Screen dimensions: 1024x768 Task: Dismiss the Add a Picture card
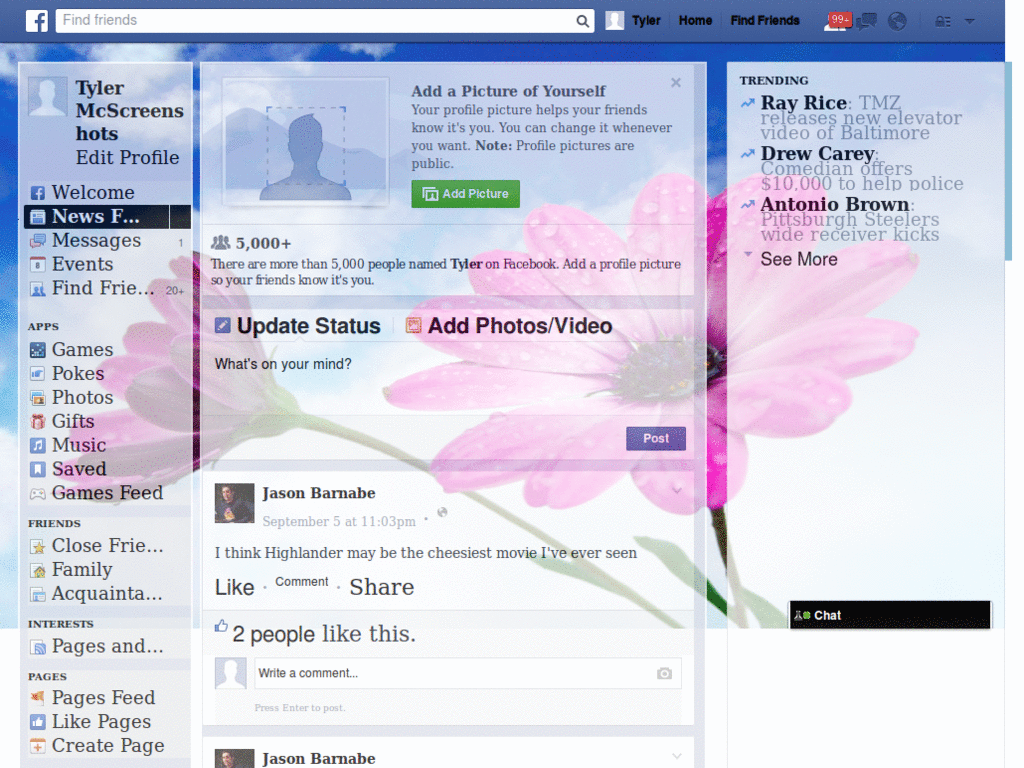[676, 82]
